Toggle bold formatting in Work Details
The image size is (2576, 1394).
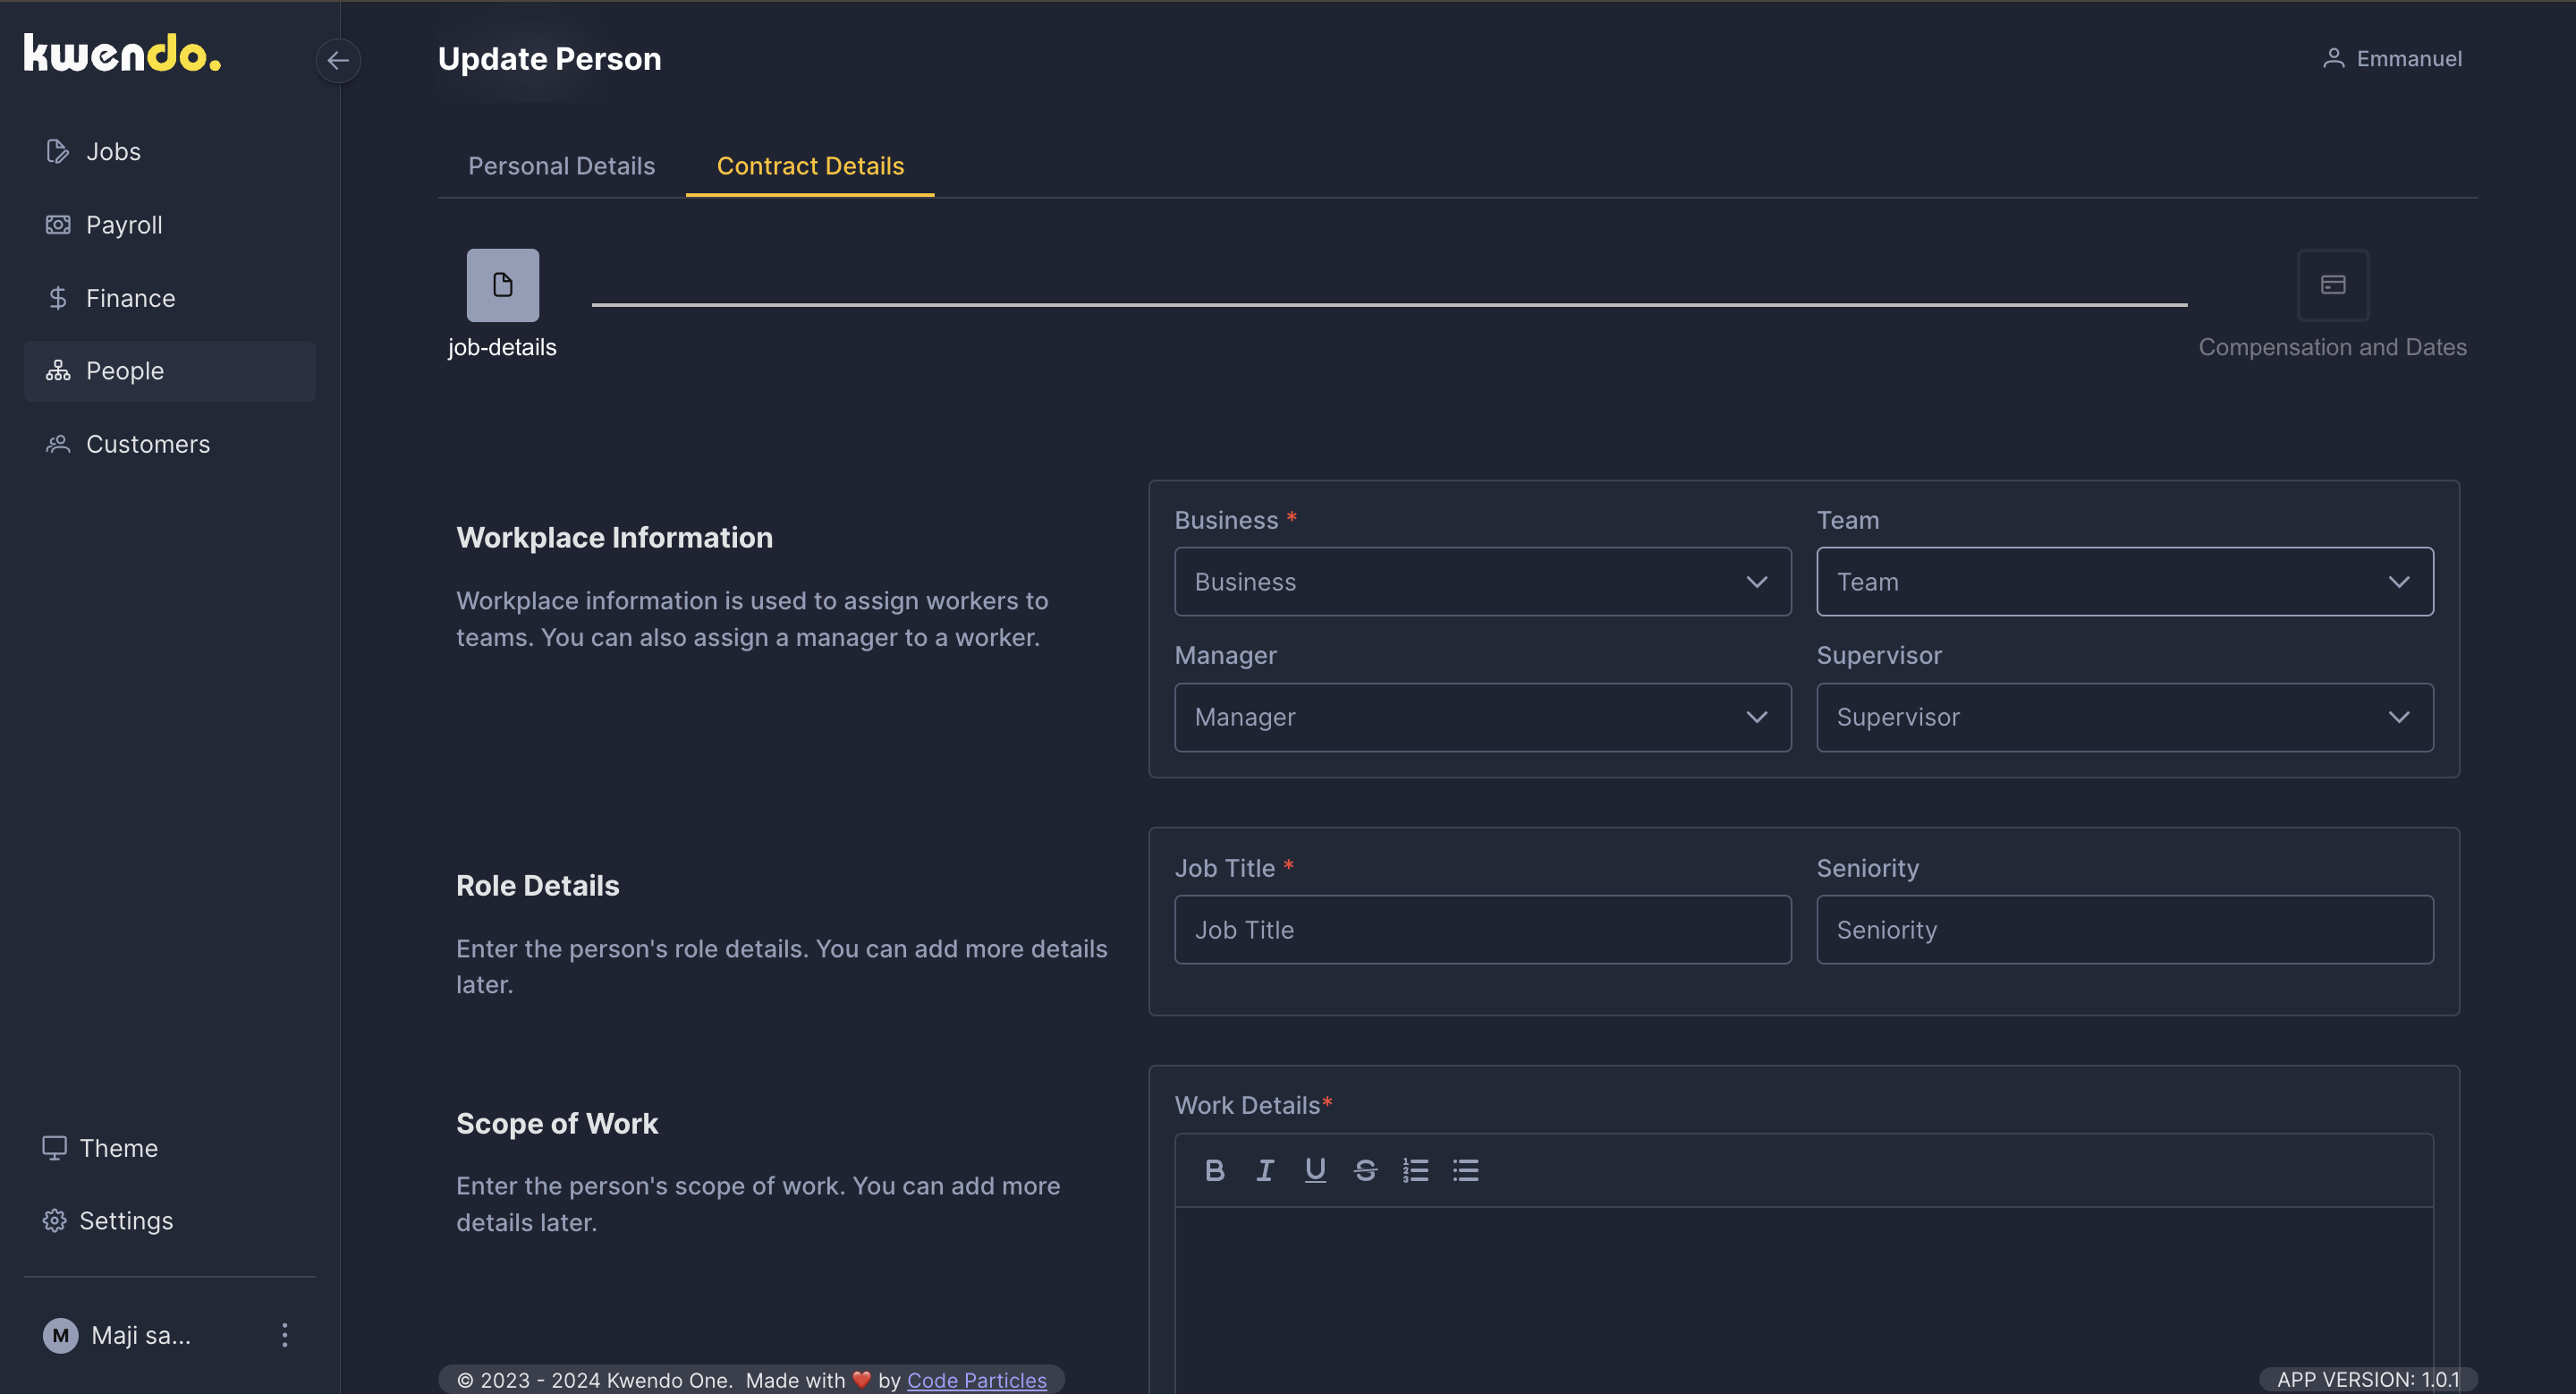(1214, 1170)
